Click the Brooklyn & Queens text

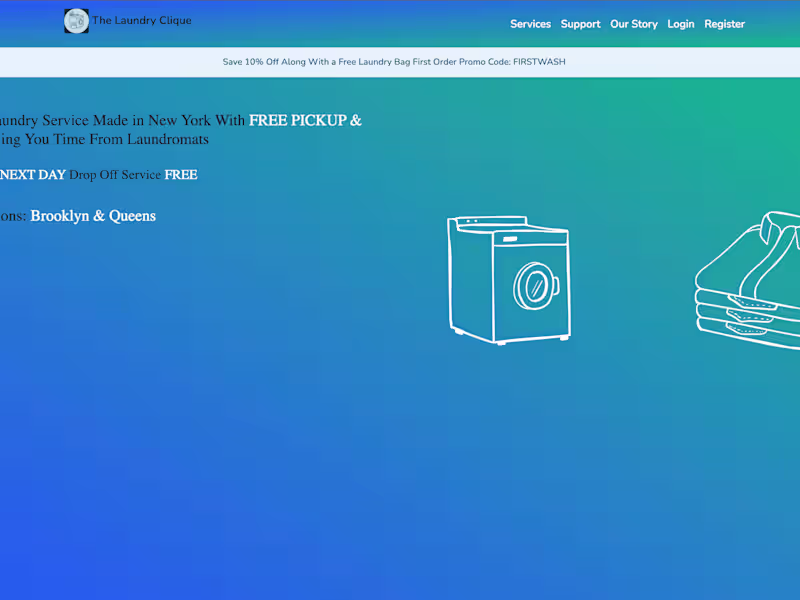(x=93, y=216)
